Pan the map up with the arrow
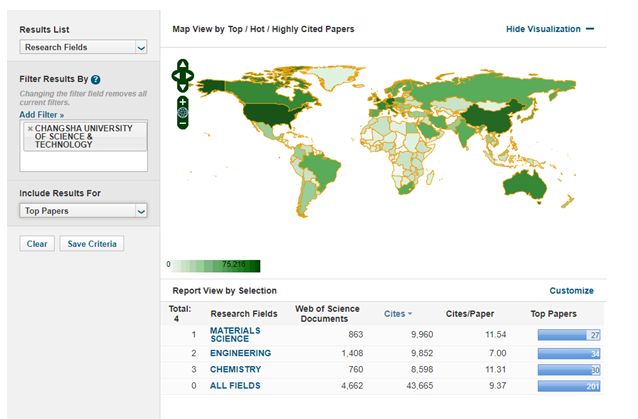 [x=183, y=64]
